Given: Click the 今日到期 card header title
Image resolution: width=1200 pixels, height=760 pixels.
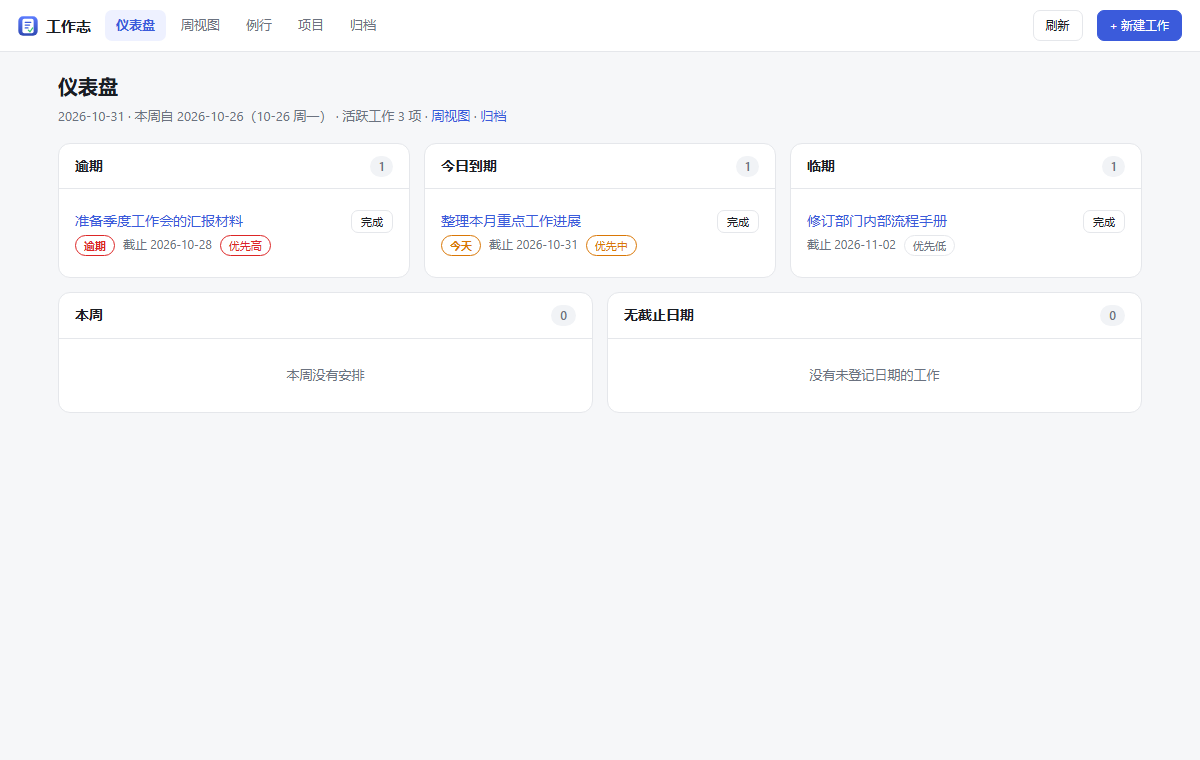Looking at the screenshot, I should tap(469, 166).
